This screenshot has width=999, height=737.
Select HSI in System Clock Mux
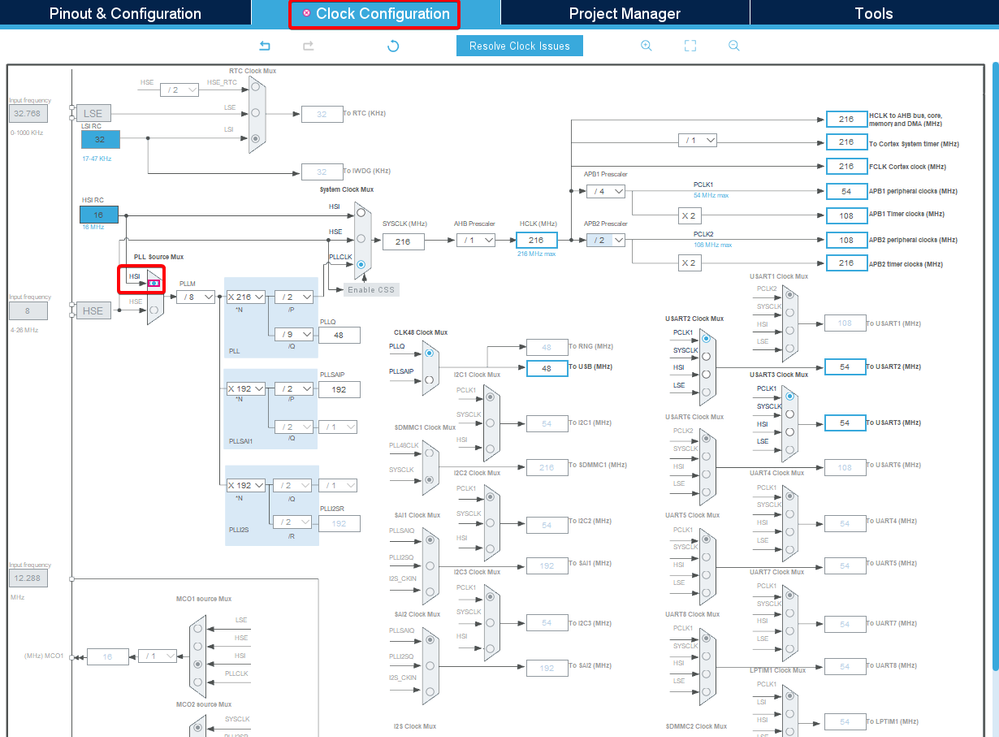point(361,213)
